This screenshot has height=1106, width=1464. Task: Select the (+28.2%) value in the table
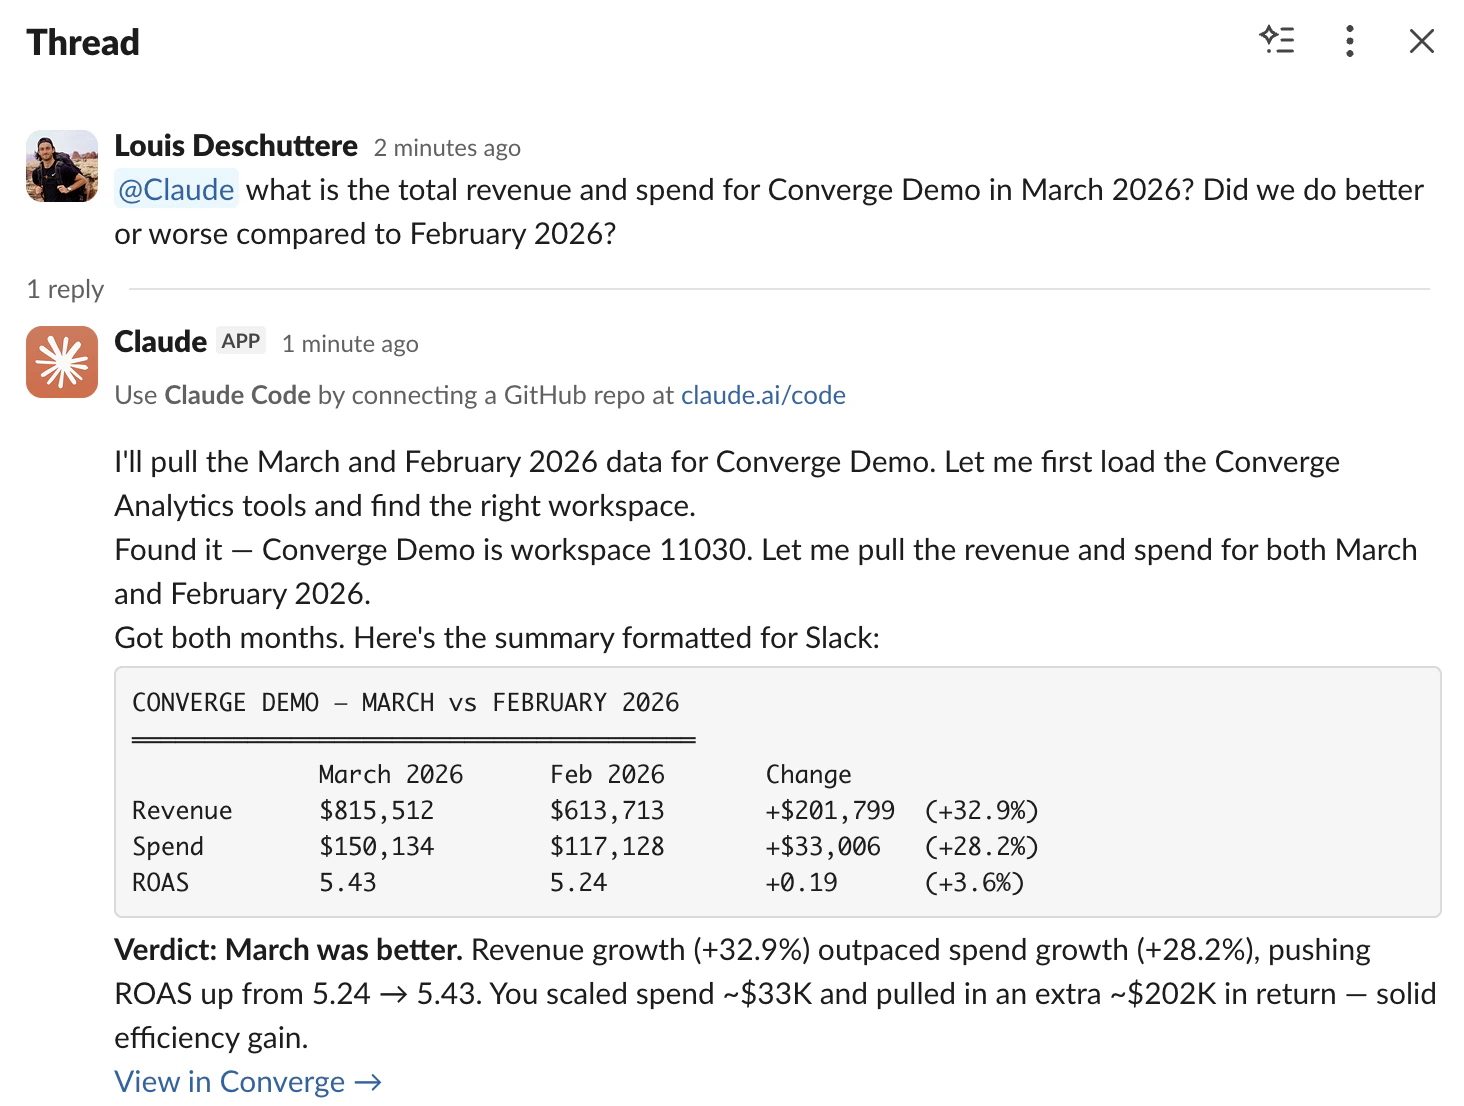pos(982,847)
